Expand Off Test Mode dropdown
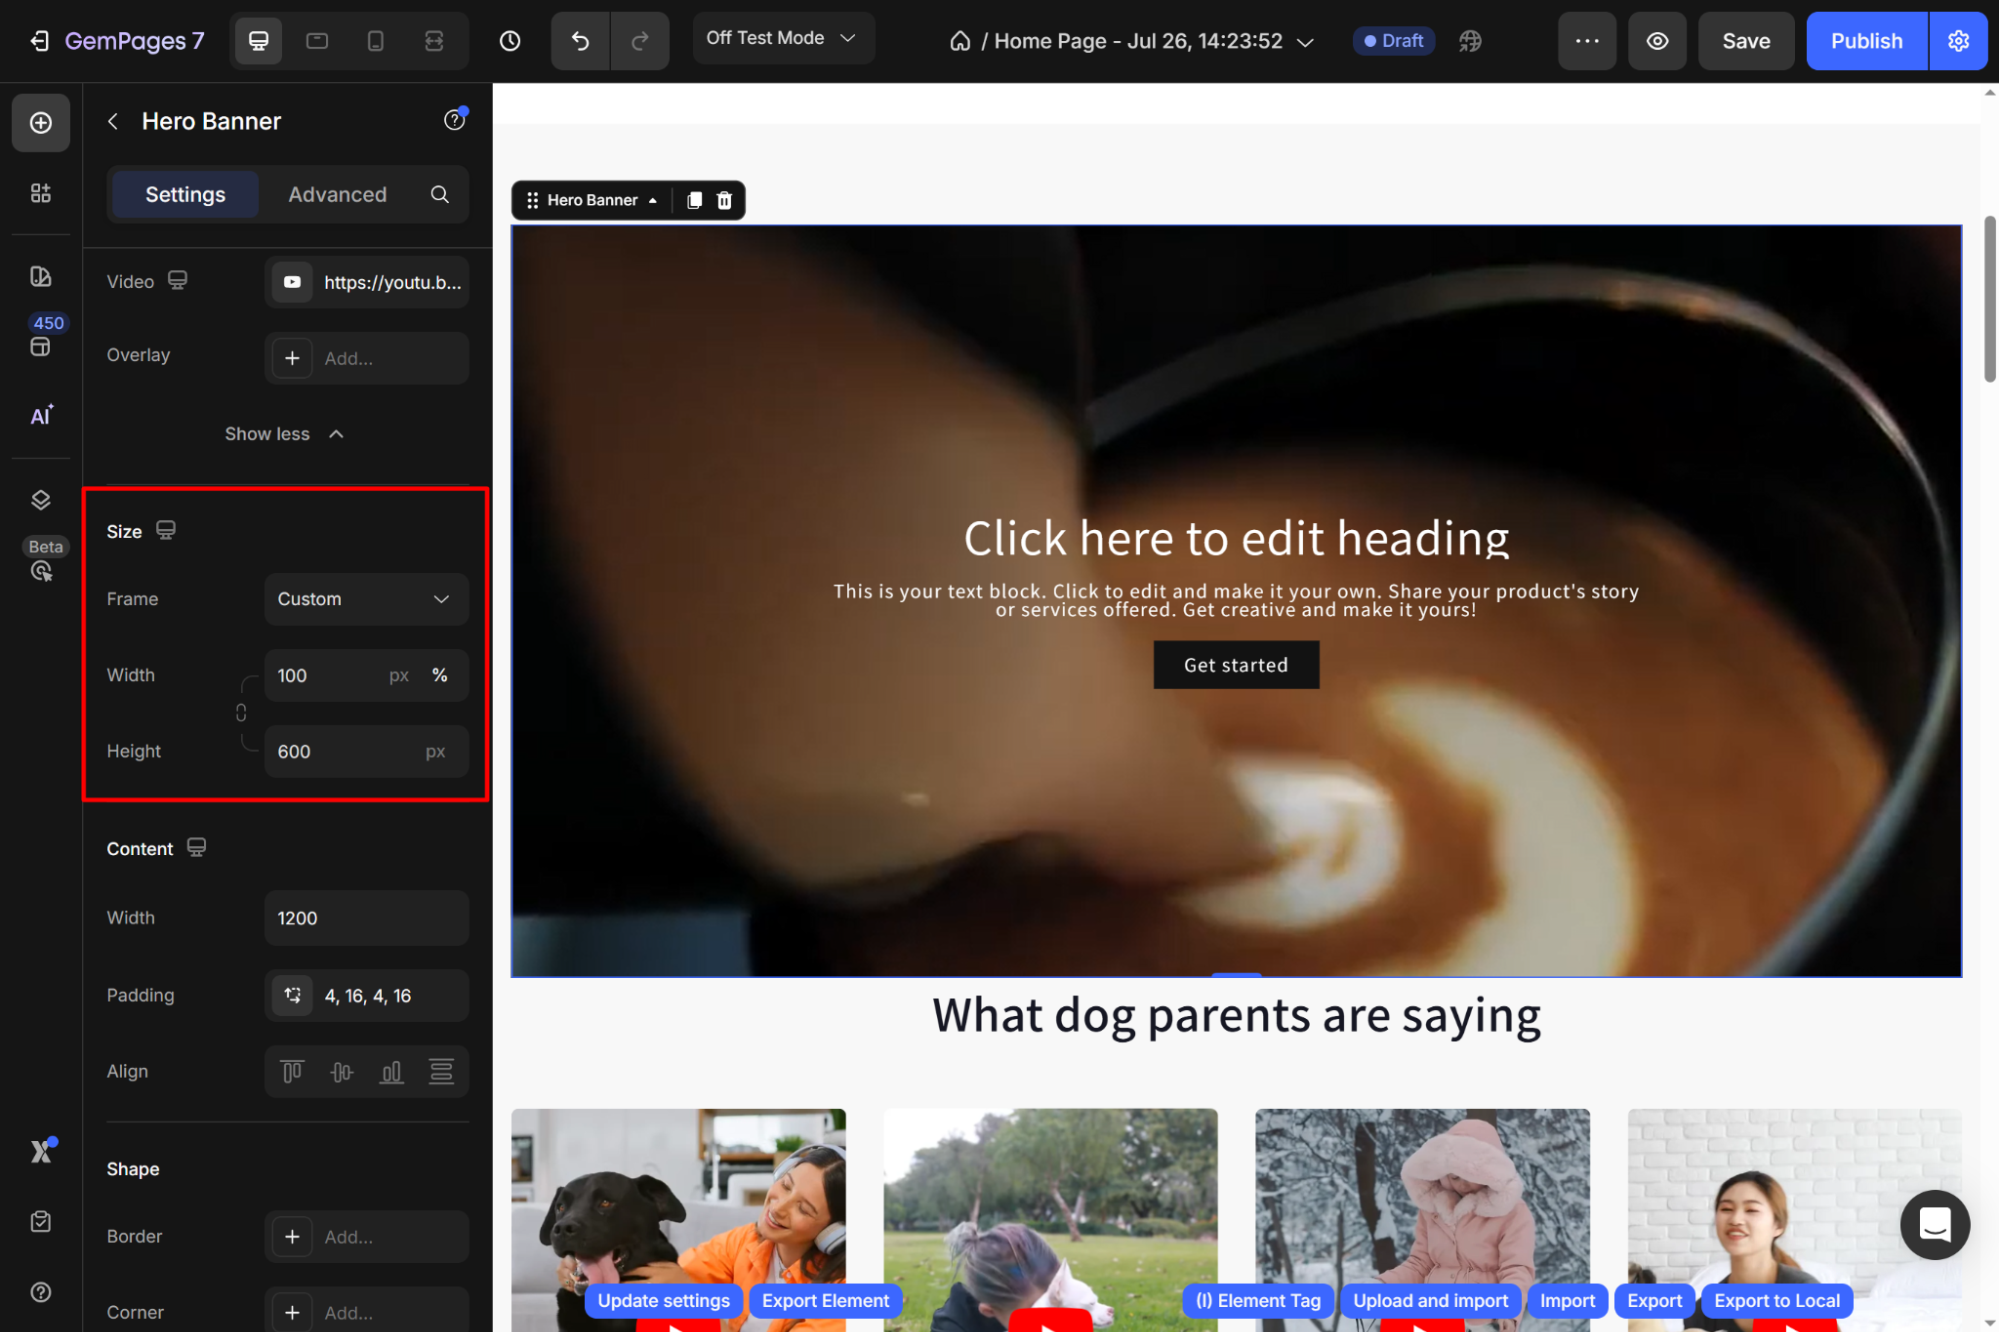Viewport: 1999px width, 1333px height. (x=782, y=38)
